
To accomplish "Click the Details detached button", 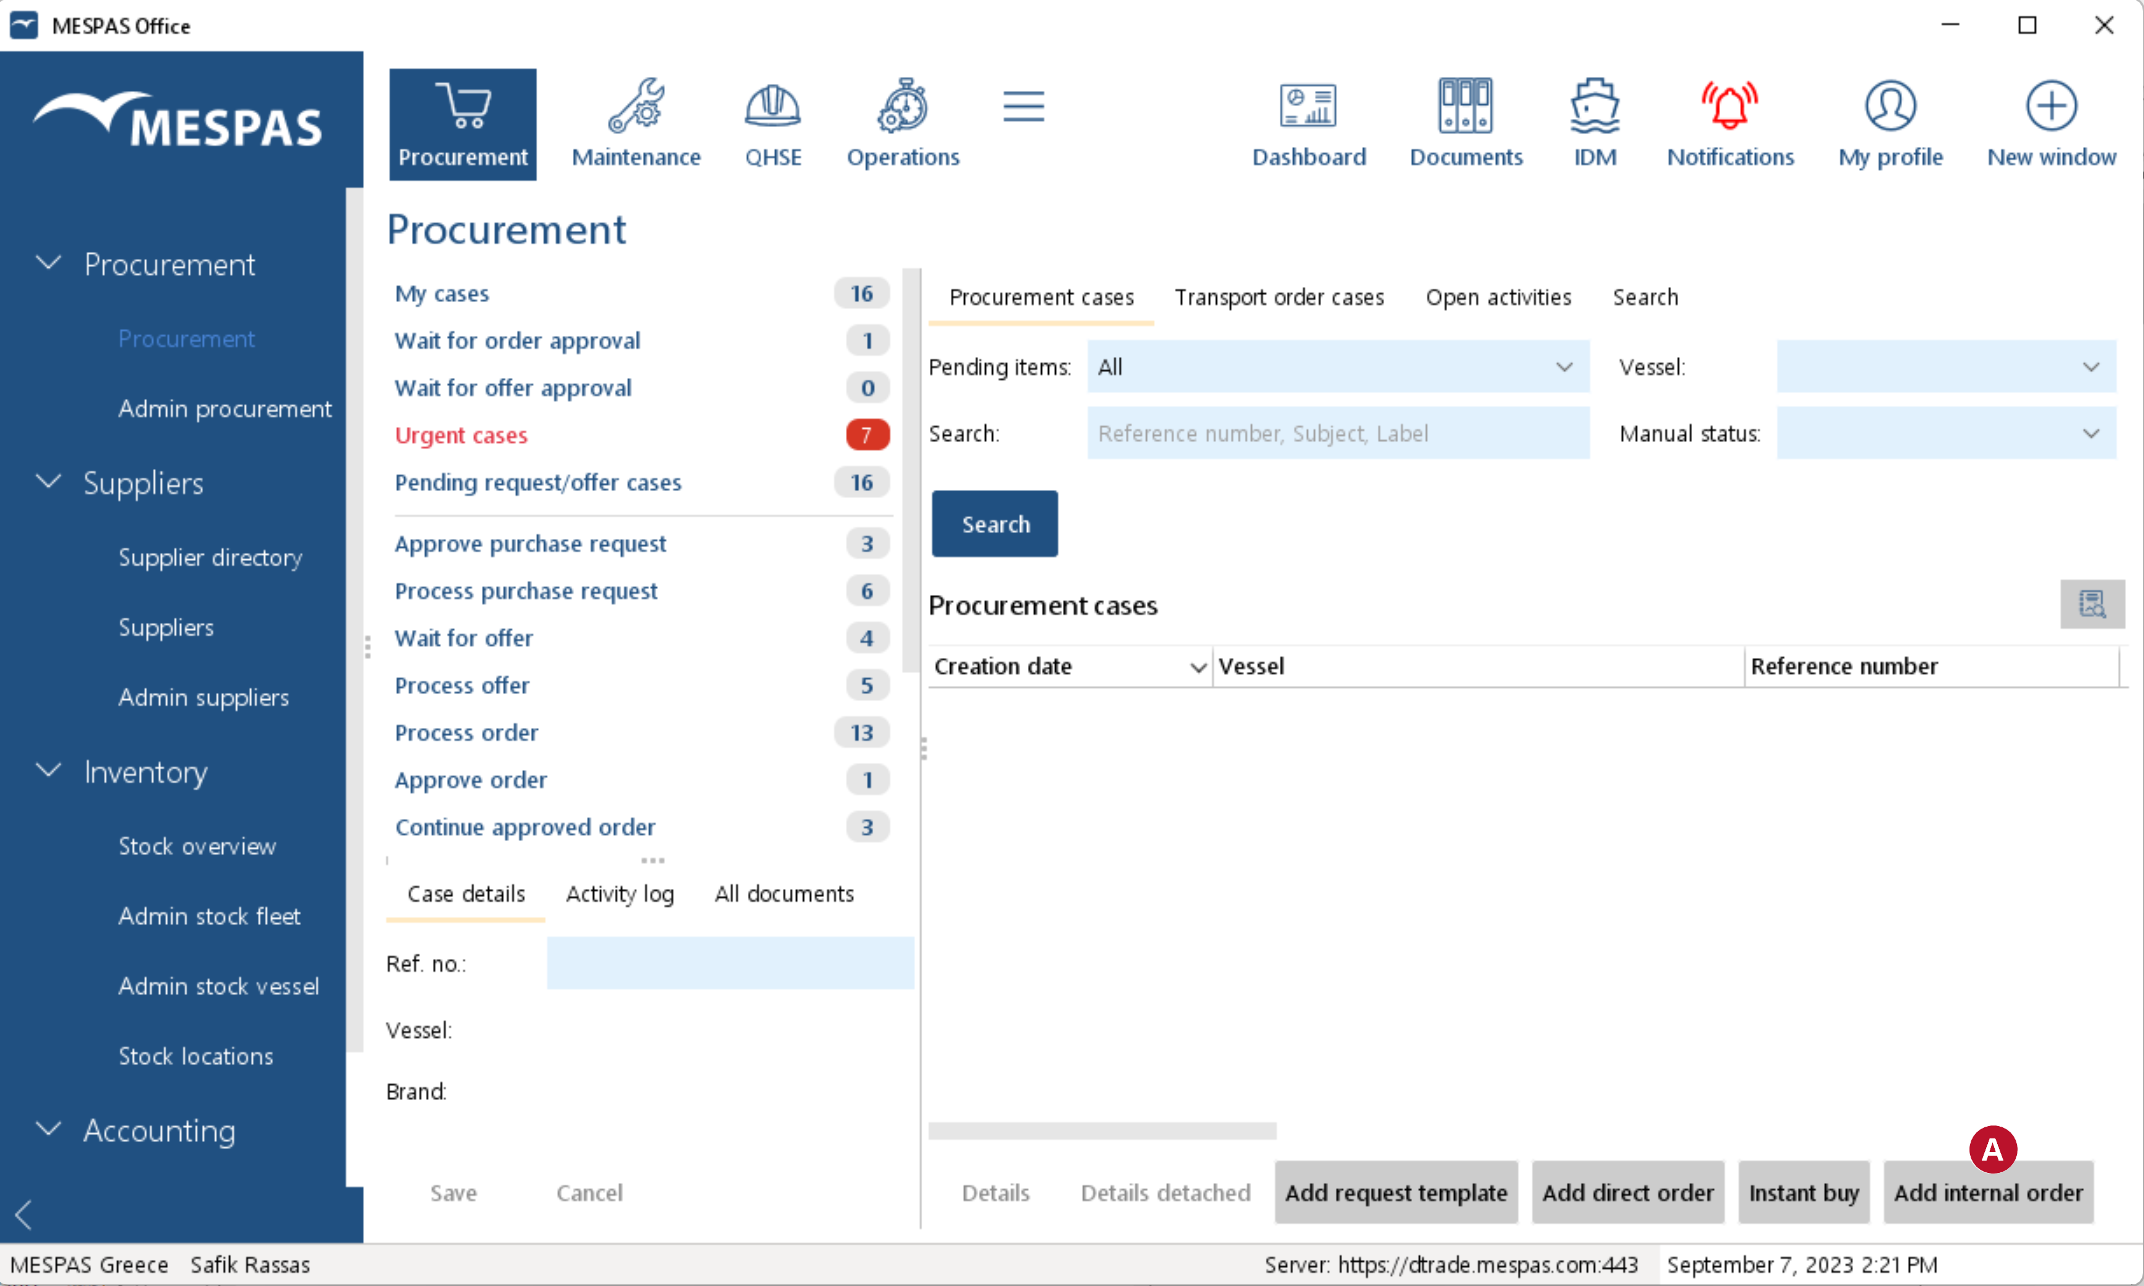I will [1165, 1192].
